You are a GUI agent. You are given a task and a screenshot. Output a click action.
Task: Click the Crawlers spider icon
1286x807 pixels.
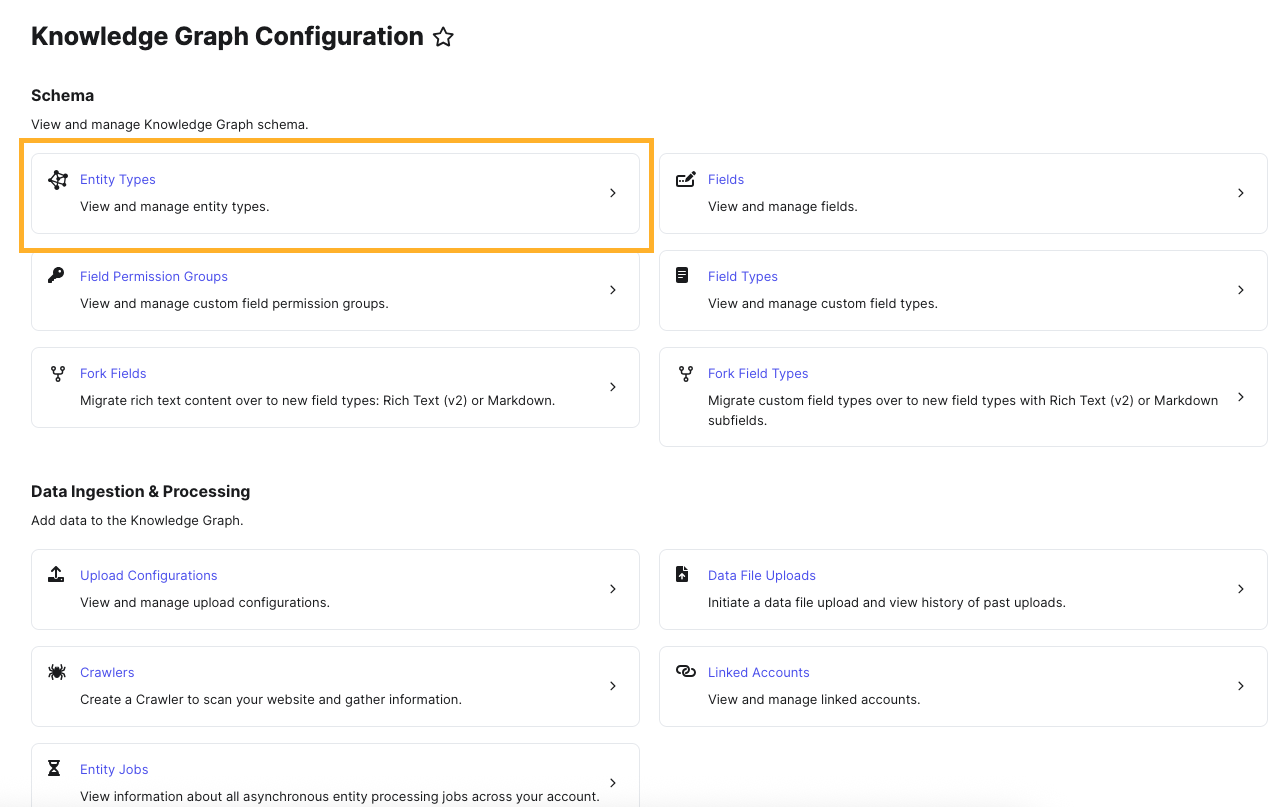57,672
